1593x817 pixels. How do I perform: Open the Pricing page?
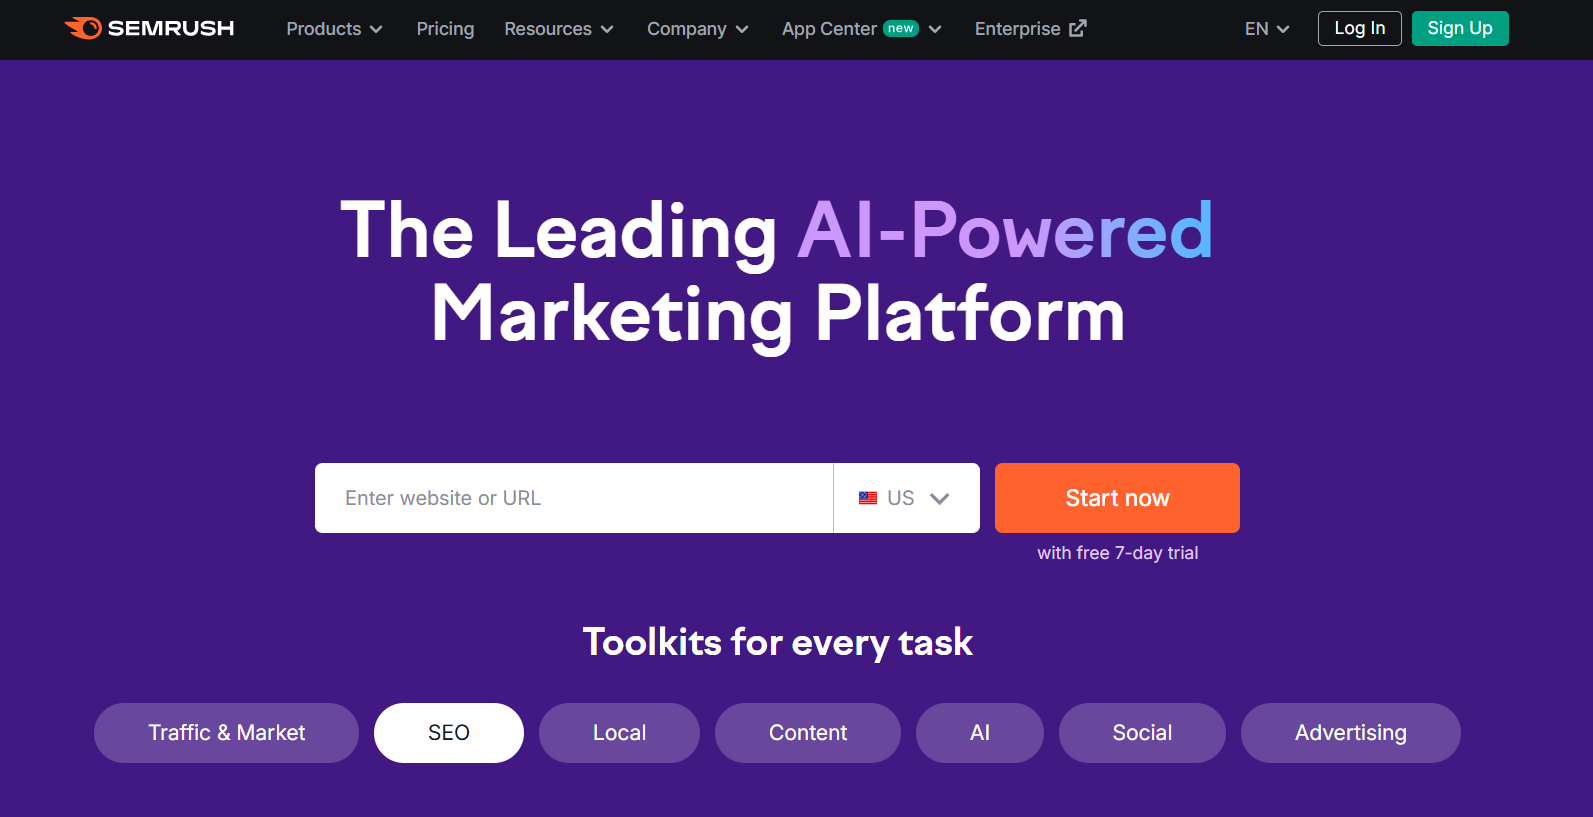(445, 29)
